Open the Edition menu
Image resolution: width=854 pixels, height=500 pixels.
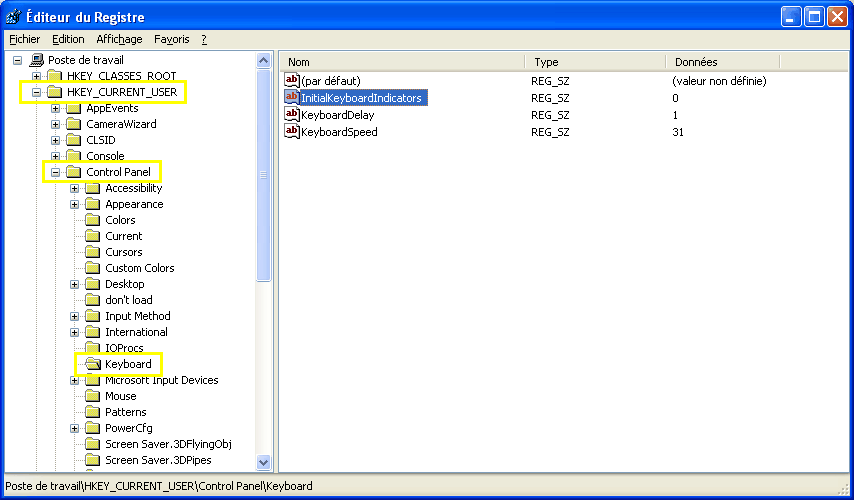coord(68,39)
